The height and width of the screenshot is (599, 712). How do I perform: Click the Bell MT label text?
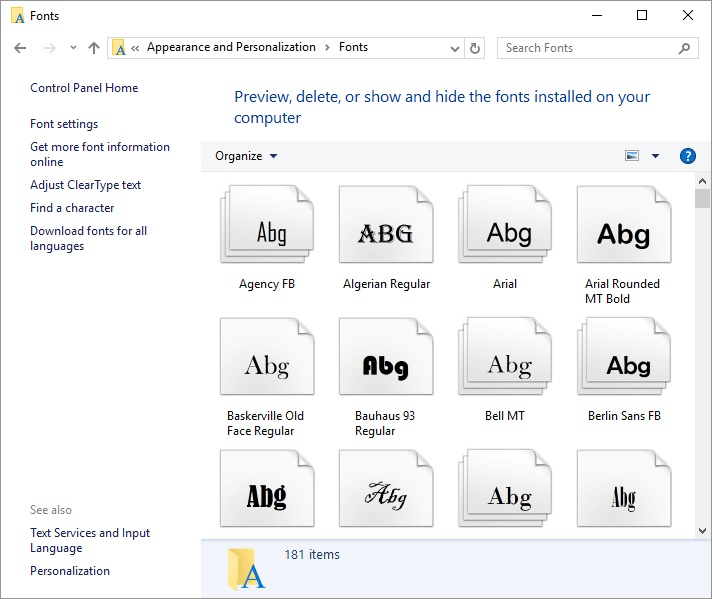[505, 416]
